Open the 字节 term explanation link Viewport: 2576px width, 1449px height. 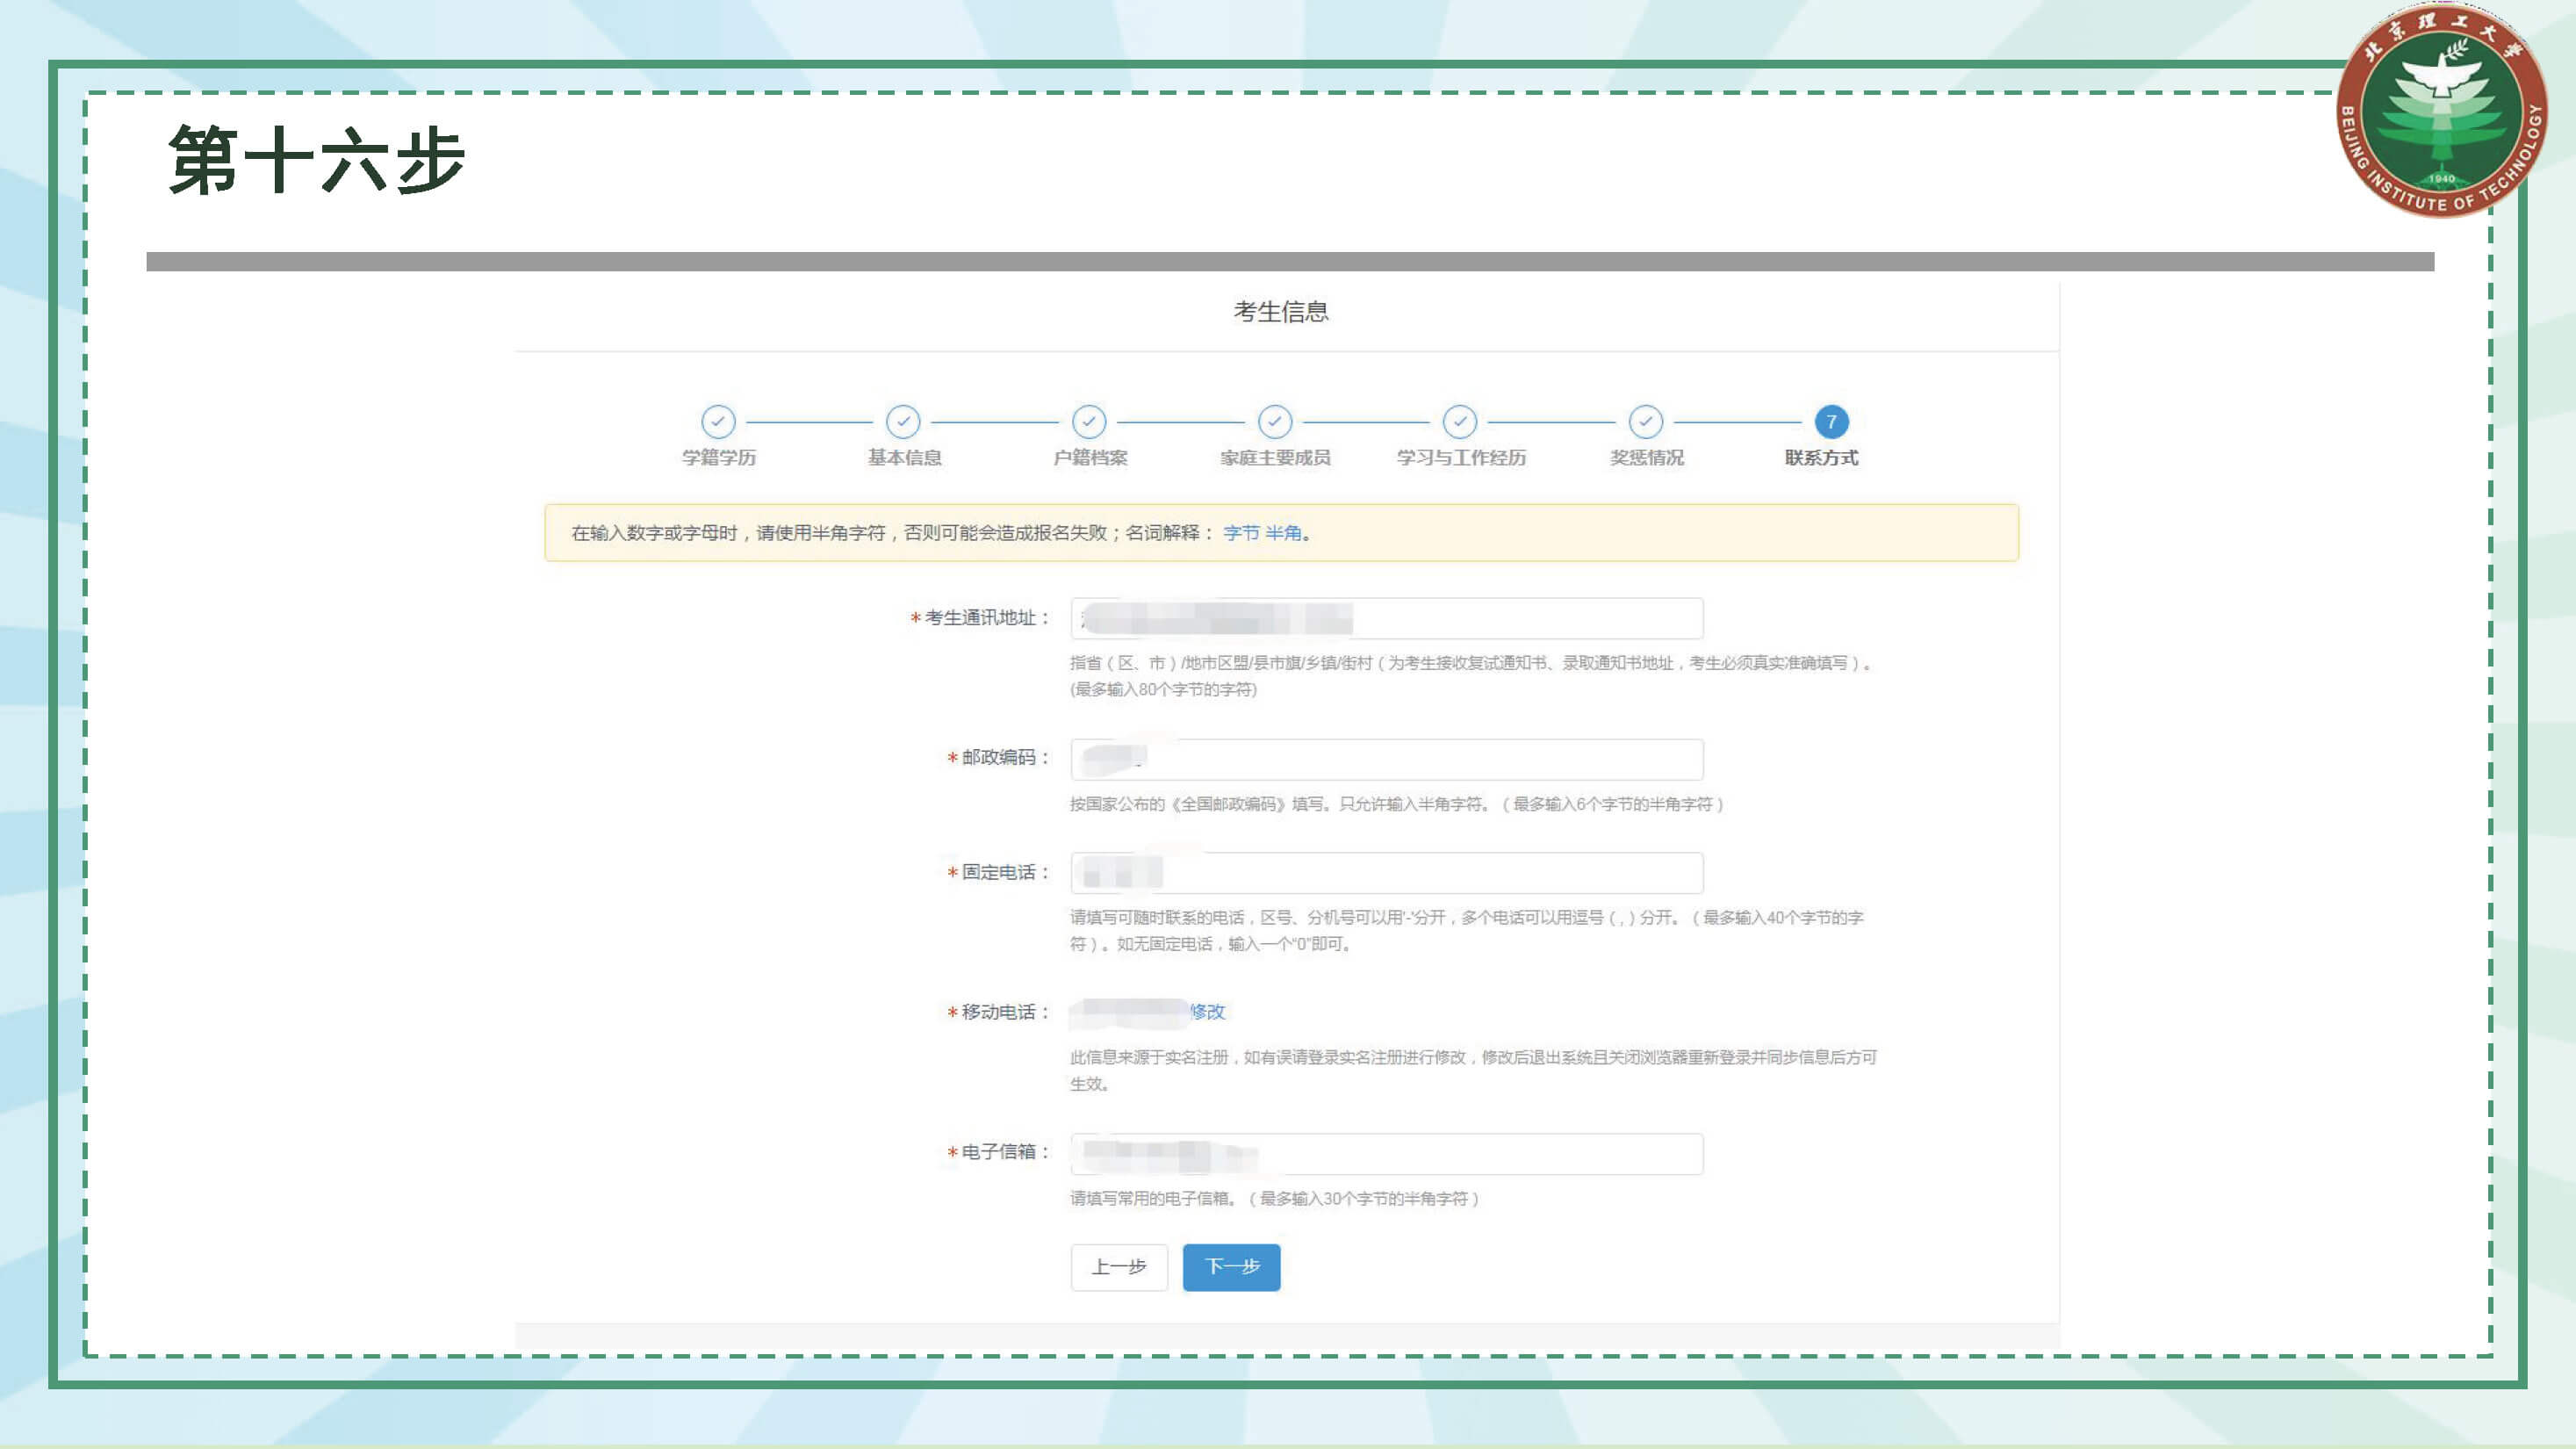pos(1241,533)
